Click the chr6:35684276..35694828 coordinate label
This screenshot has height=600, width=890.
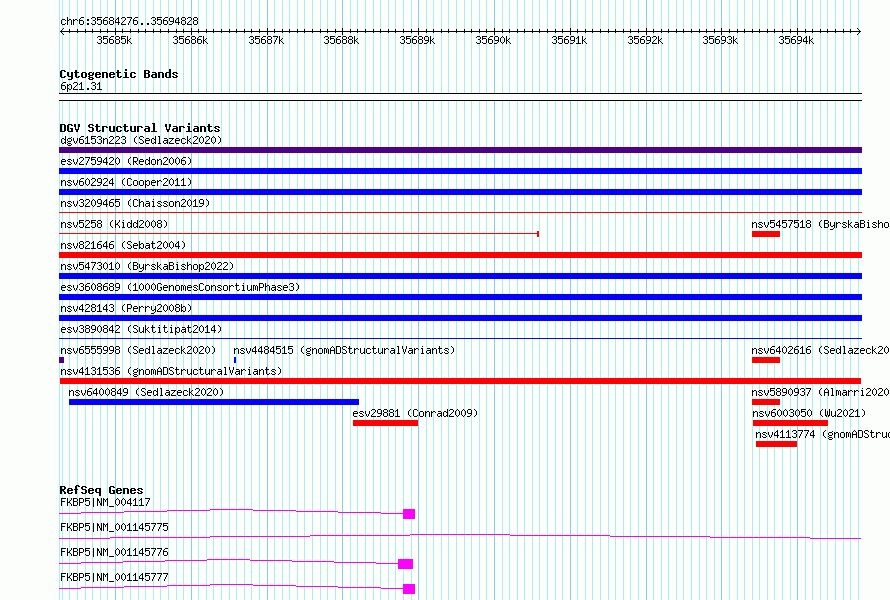[x=129, y=22]
